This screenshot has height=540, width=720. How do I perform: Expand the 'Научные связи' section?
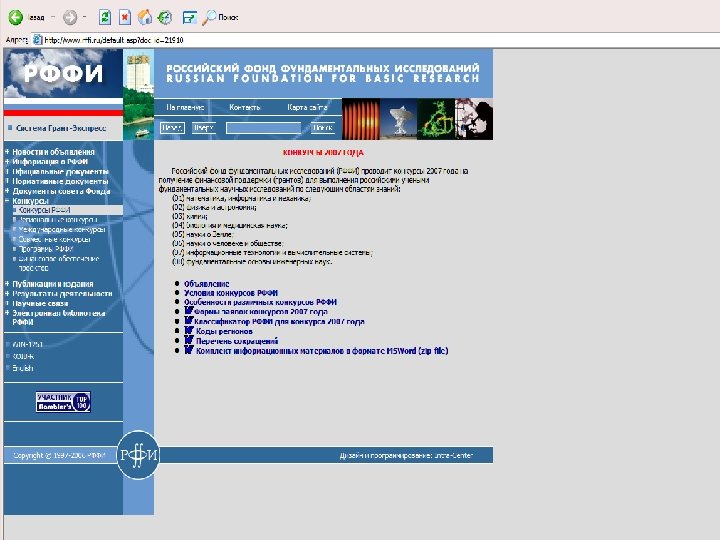pyautogui.click(x=7, y=304)
